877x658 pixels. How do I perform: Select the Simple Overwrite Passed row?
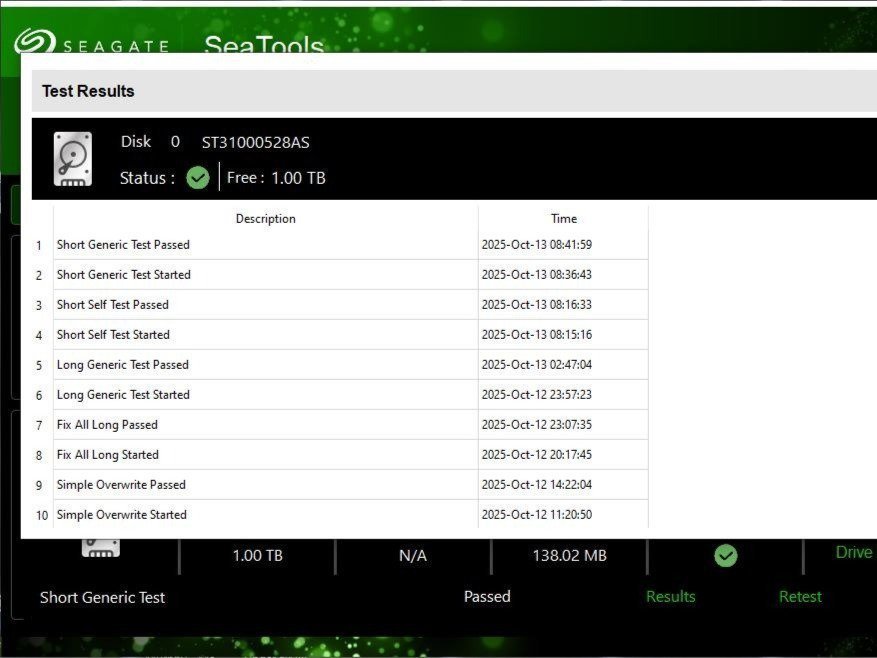[121, 485]
